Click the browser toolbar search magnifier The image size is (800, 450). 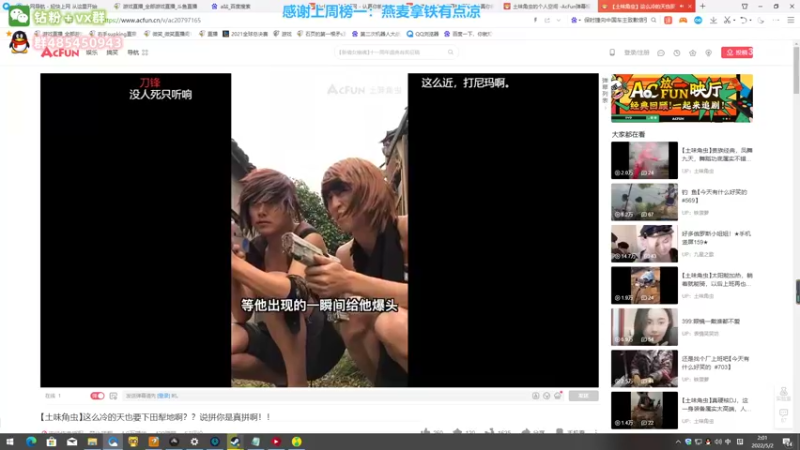pyautogui.click(x=654, y=20)
